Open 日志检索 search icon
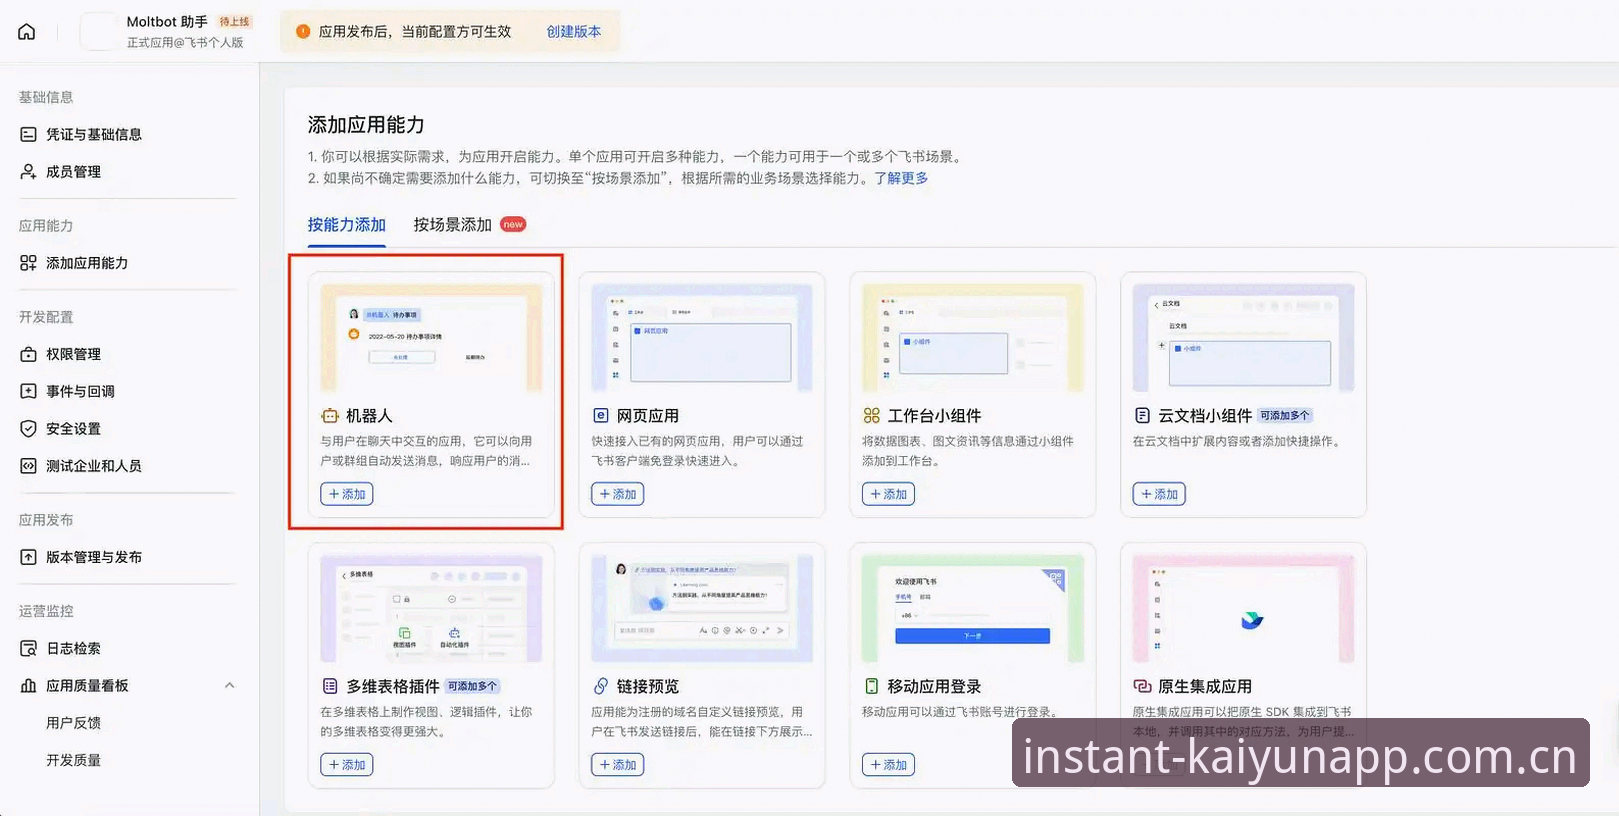This screenshot has width=1619, height=816. click(28, 648)
